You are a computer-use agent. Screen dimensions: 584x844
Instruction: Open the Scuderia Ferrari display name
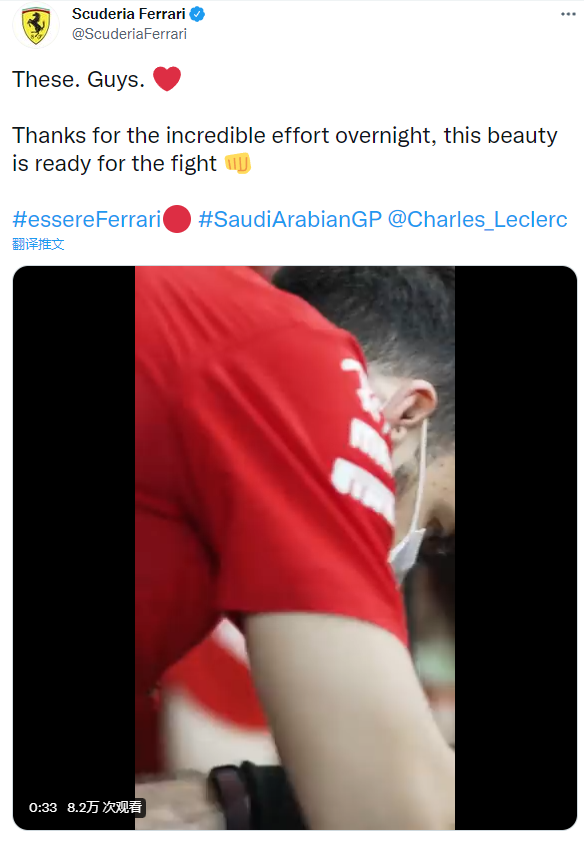point(129,14)
